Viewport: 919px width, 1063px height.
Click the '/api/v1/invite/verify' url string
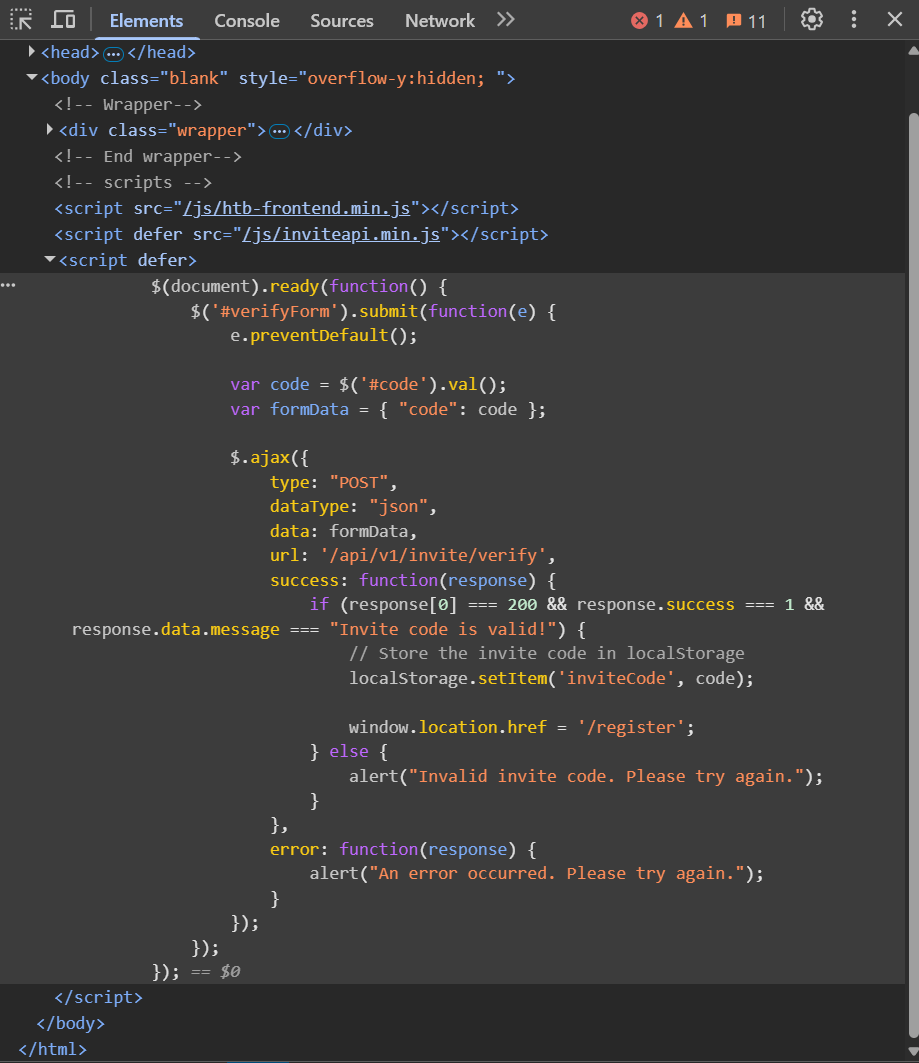point(433,555)
